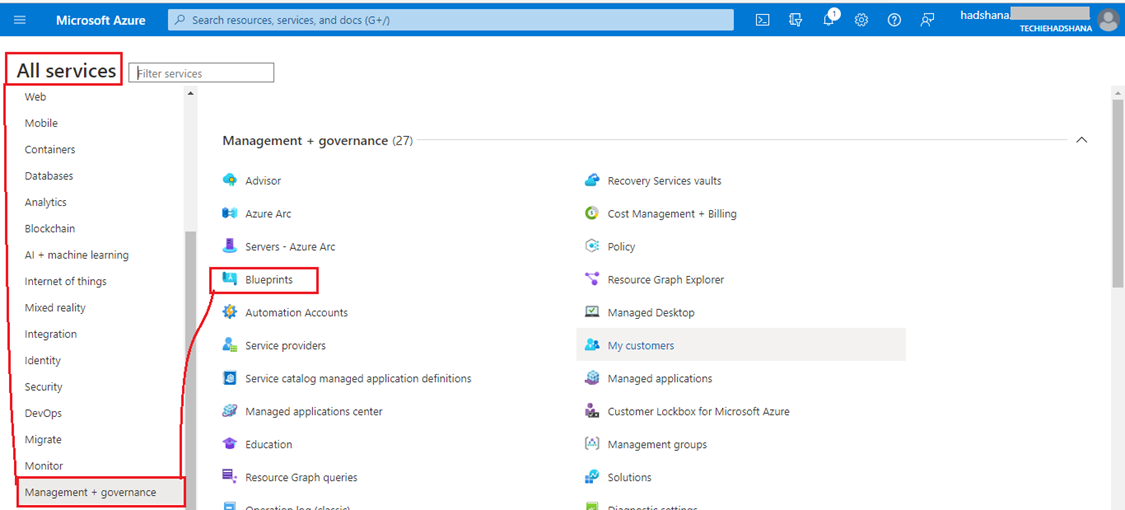
Task: Click the category list scrollbar thumb
Action: tap(190, 369)
